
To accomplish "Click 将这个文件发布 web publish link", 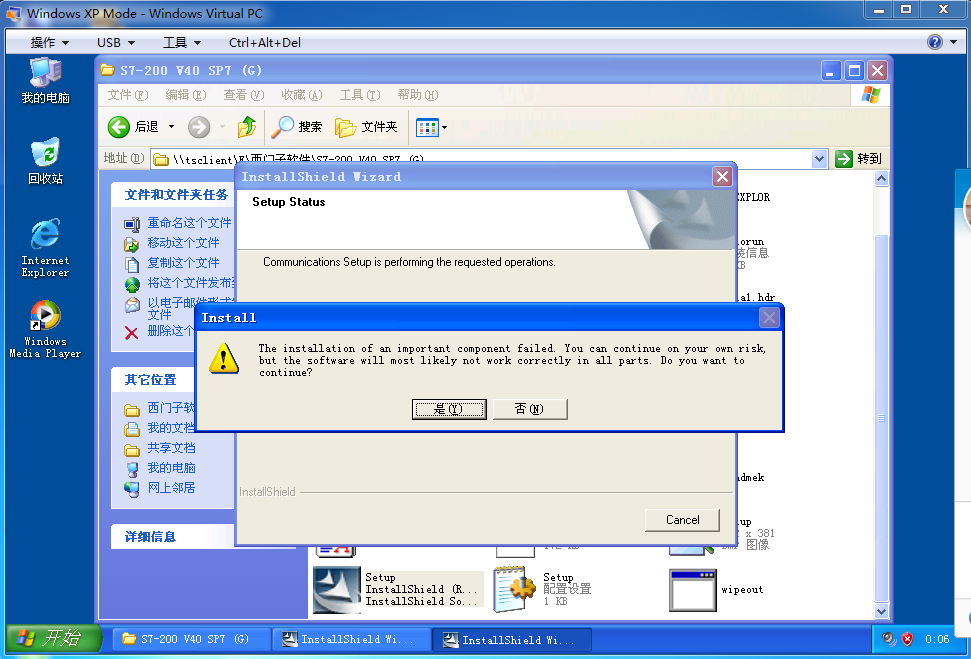I will pos(191,283).
